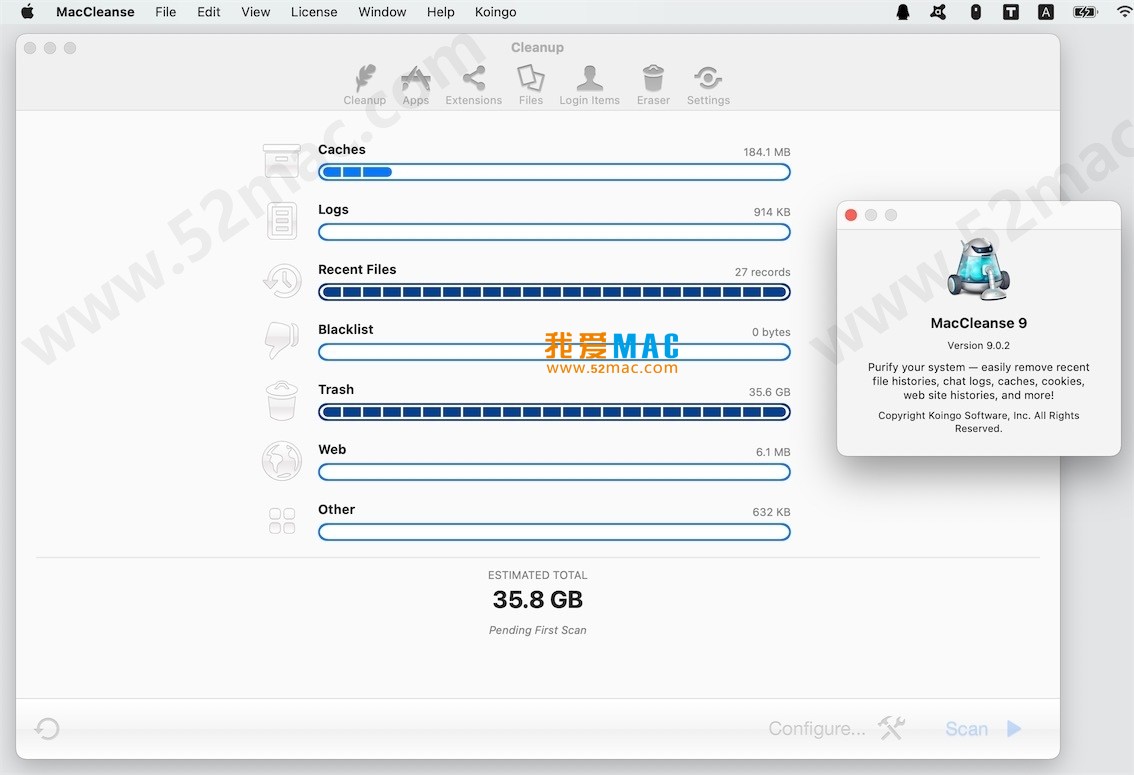Click the Configure hammer and wrench icon
The image size is (1134, 775).
(892, 728)
